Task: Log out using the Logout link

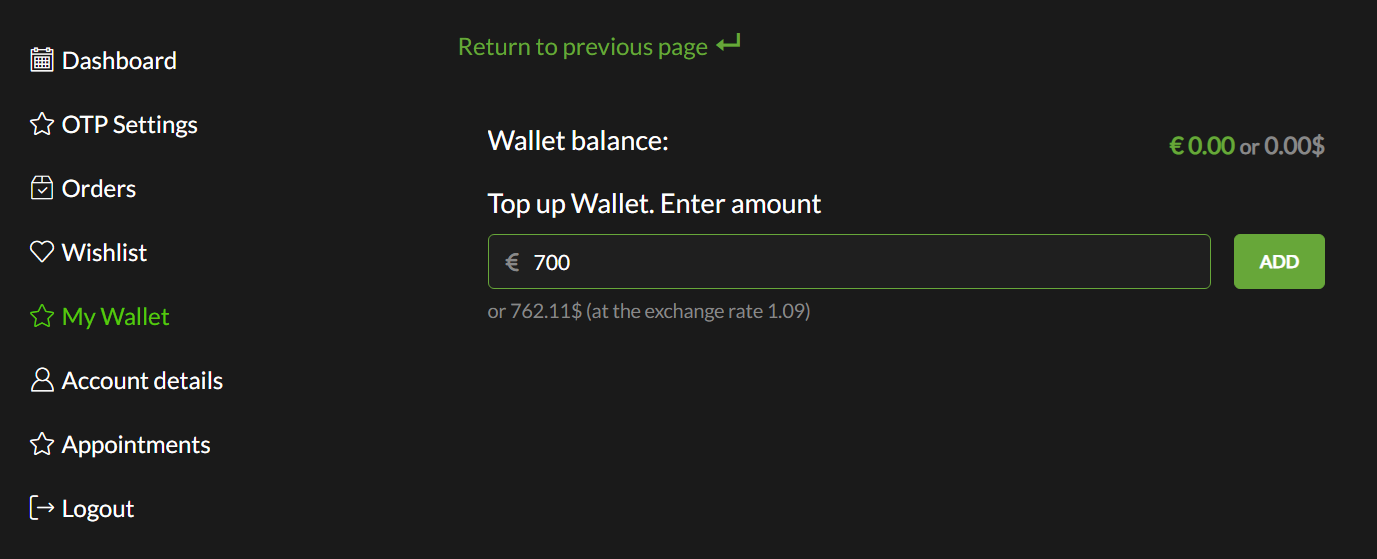Action: tap(98, 509)
